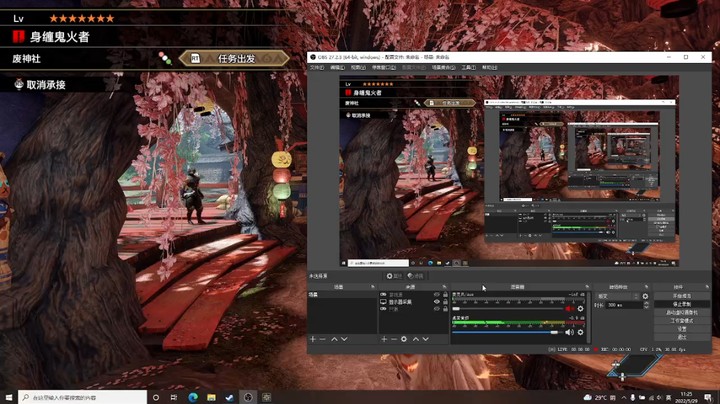The image size is (720, 404).
Task: Click 设置 settings button in Controls
Action: click(x=681, y=329)
